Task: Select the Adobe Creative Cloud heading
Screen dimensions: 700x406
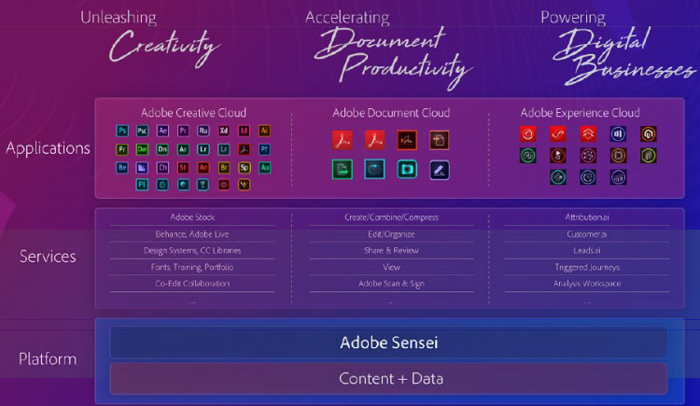Action: [194, 113]
